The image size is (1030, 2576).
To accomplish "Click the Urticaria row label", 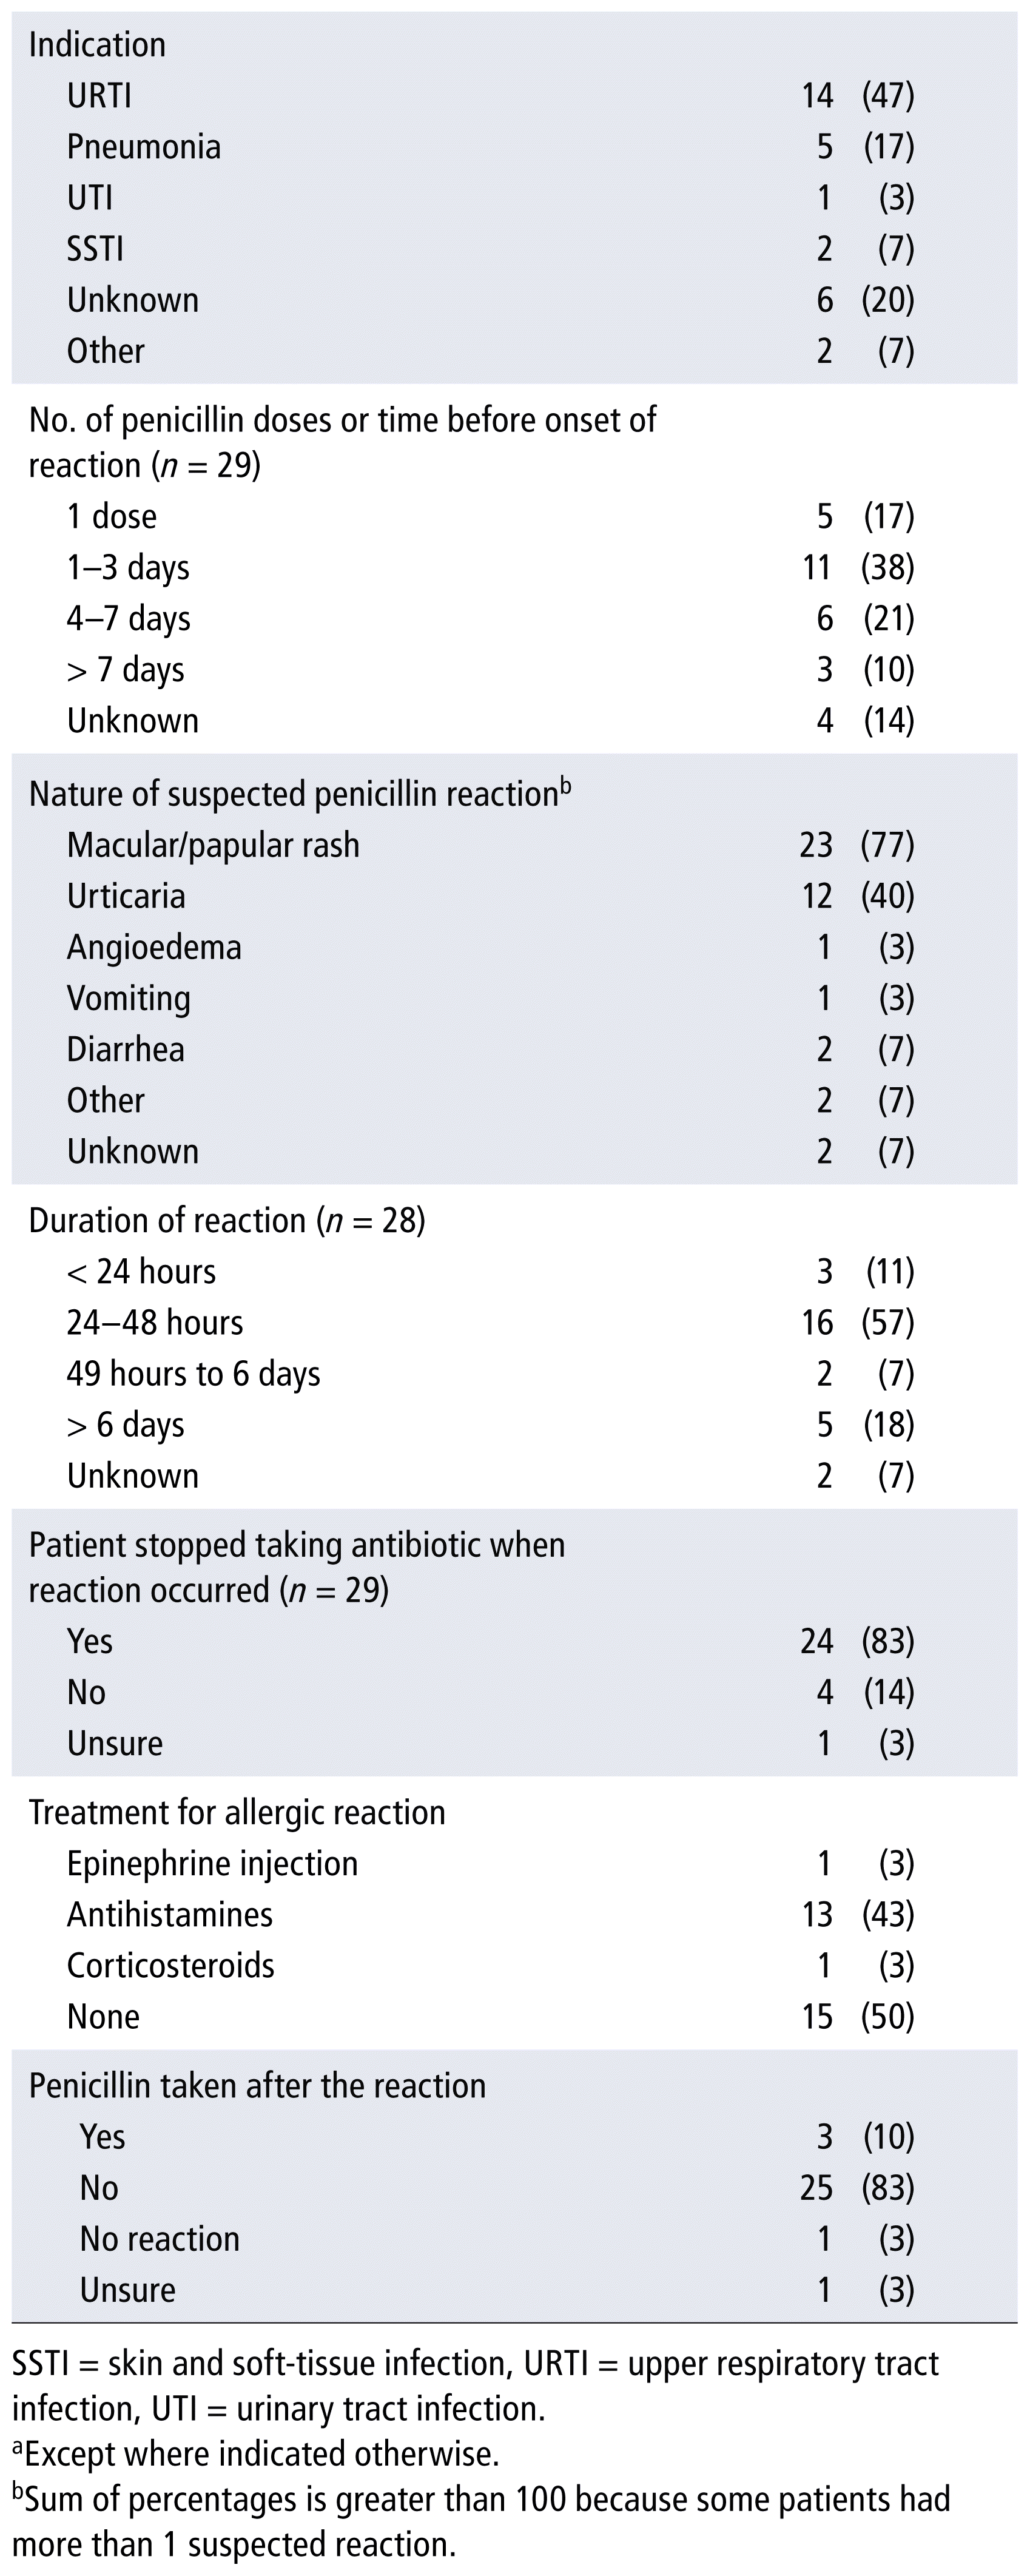I will pos(126,896).
